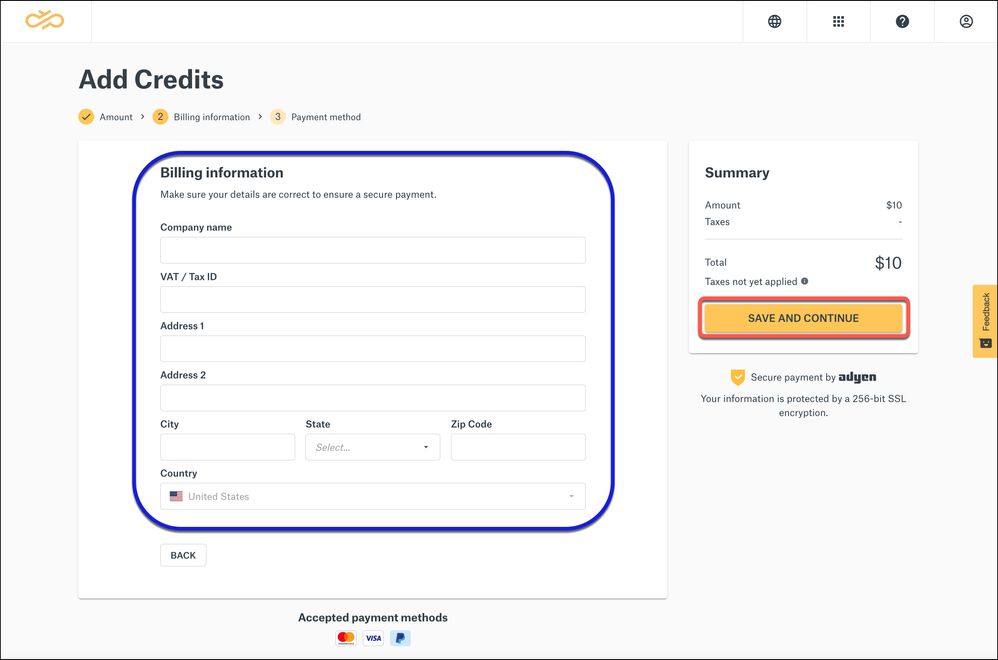Expand the State dropdown

[372, 447]
